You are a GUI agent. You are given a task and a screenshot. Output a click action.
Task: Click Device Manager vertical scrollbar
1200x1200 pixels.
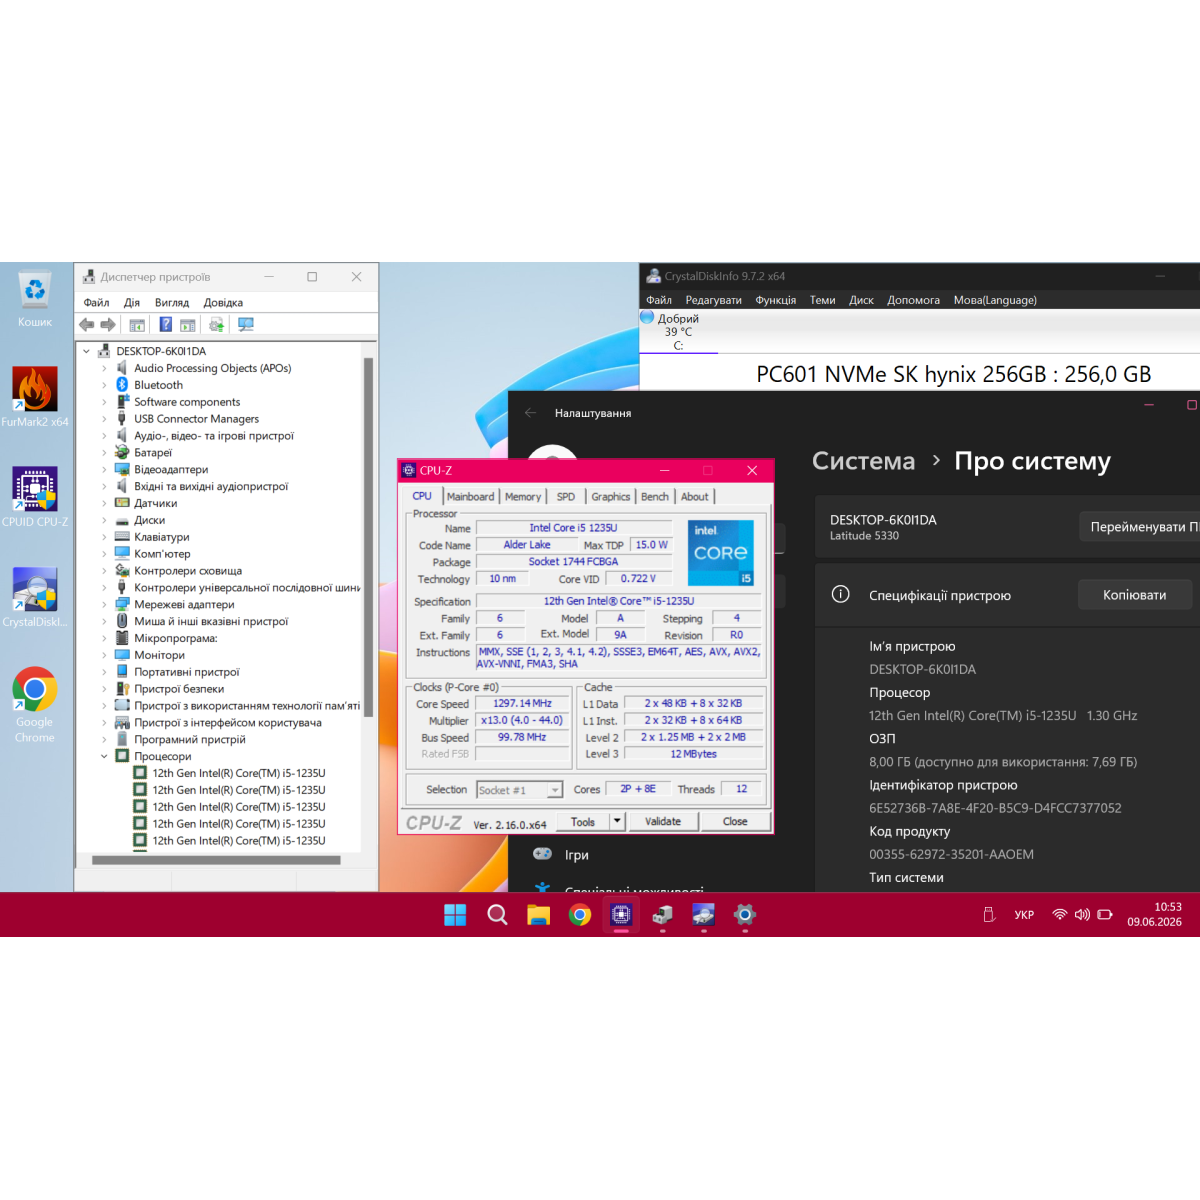point(369,536)
